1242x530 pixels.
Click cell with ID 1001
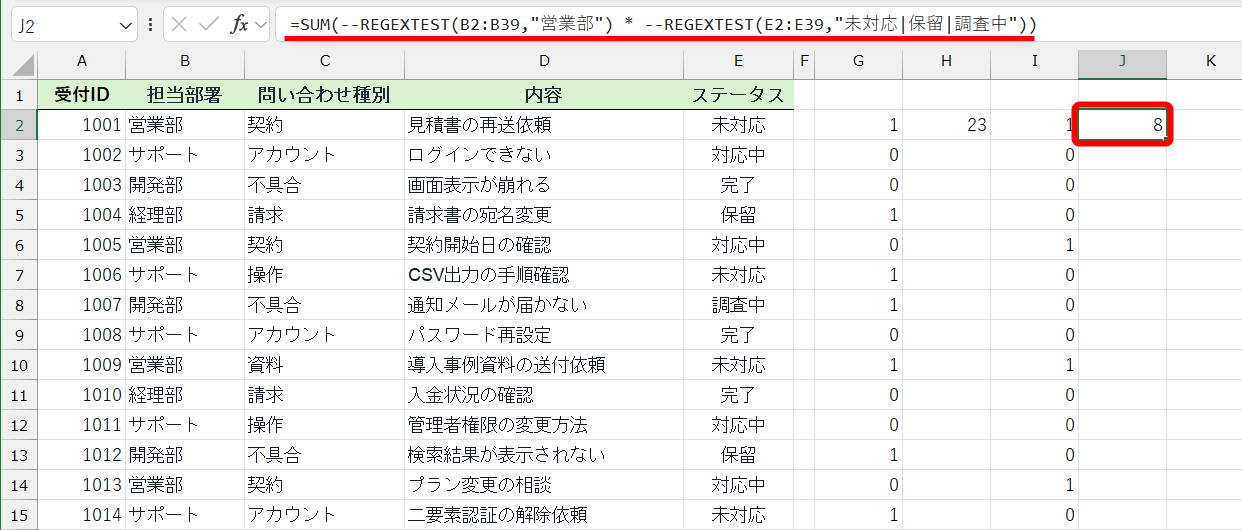coord(81,125)
